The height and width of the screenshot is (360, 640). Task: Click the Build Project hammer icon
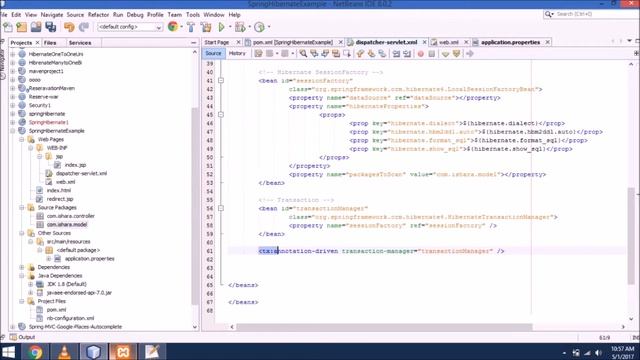191,27
